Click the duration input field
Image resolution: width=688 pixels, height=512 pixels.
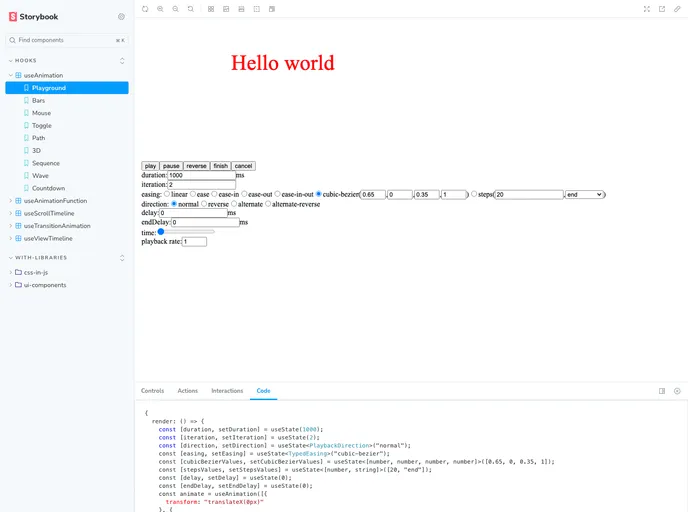pos(202,175)
